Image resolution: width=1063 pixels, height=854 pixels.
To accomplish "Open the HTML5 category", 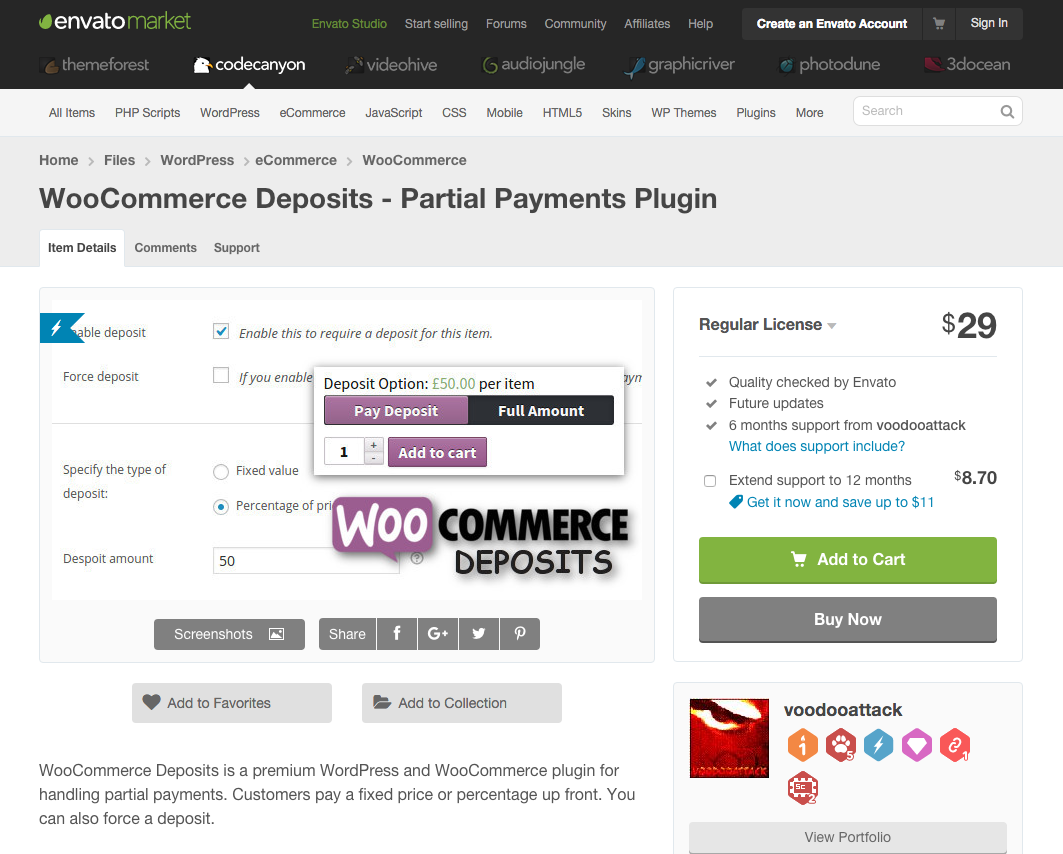I will tap(562, 113).
